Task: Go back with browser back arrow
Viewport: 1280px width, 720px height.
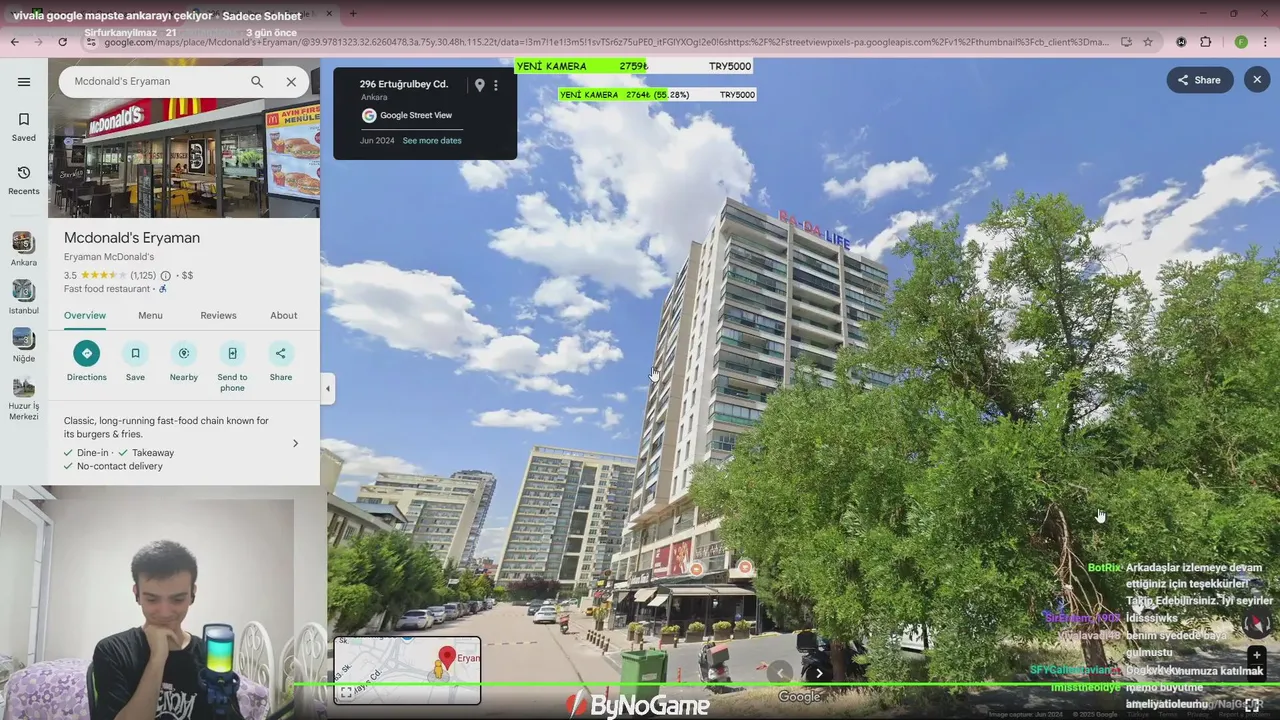Action: [14, 42]
